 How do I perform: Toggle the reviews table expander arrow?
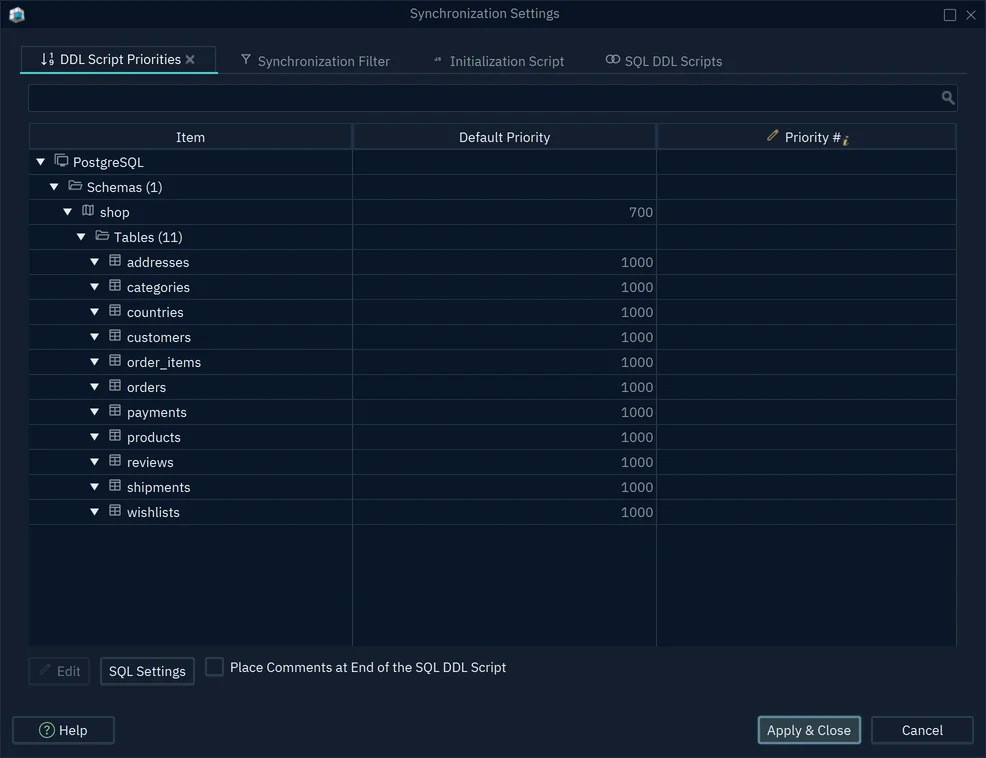click(94, 462)
